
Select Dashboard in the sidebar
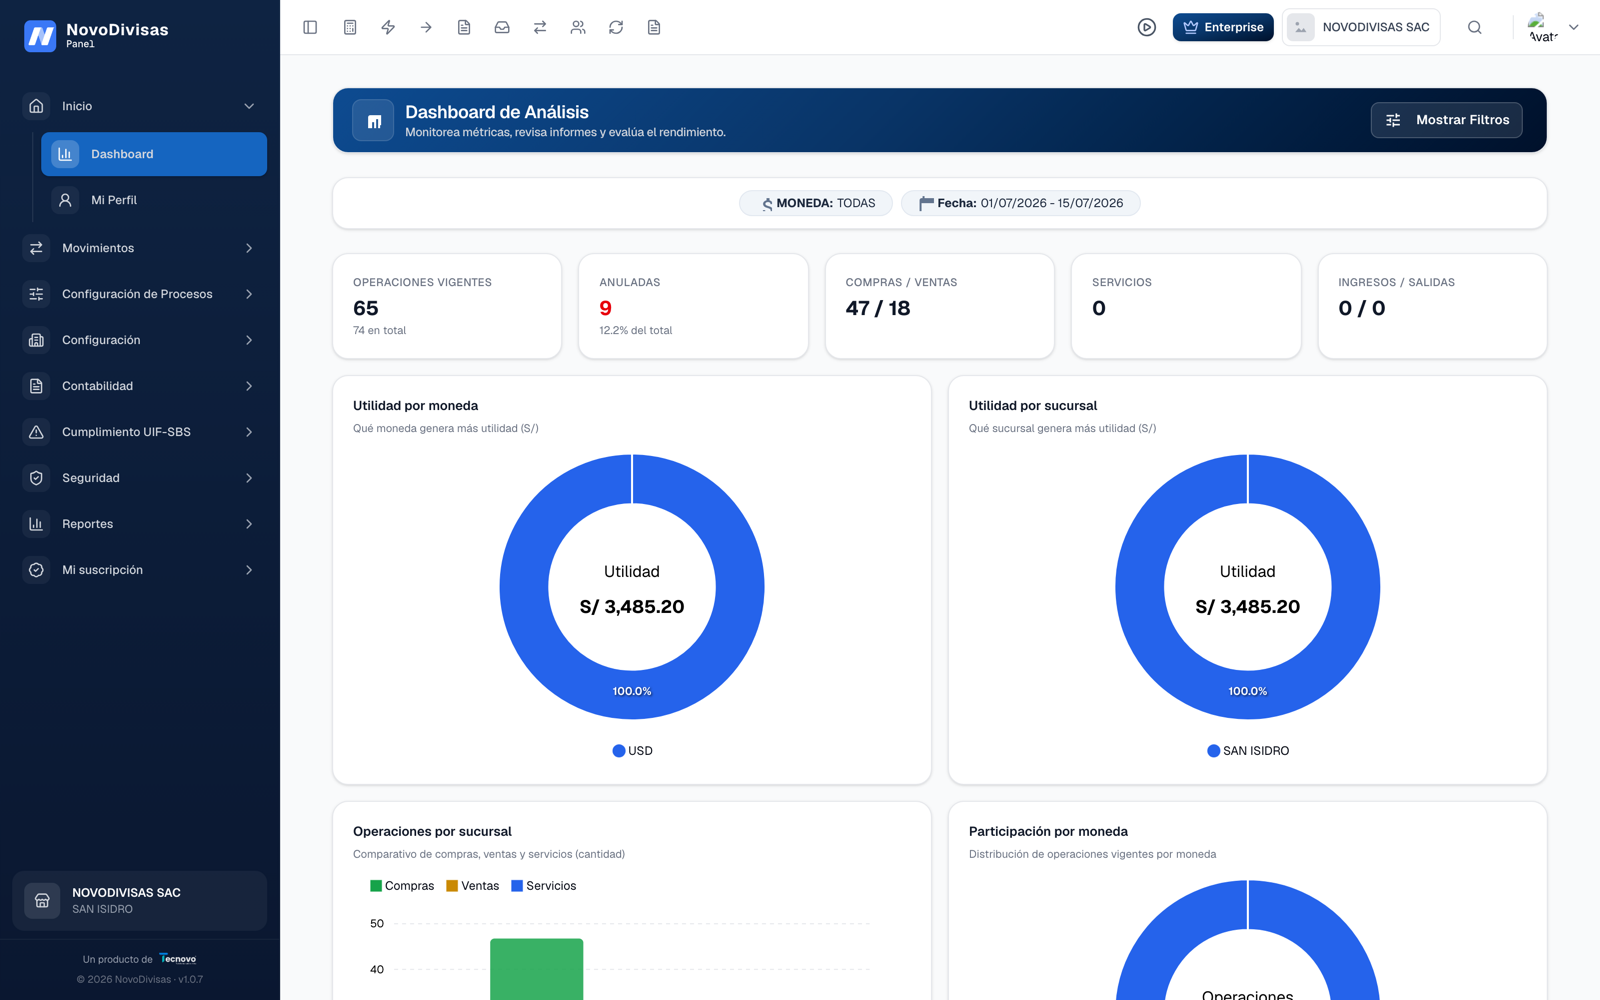[x=154, y=154]
